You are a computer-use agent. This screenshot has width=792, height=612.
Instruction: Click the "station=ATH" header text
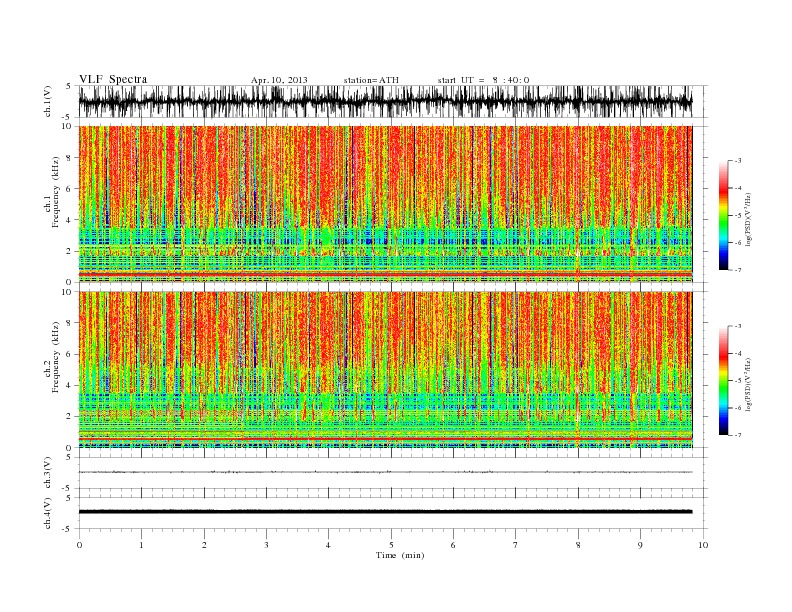click(x=371, y=80)
